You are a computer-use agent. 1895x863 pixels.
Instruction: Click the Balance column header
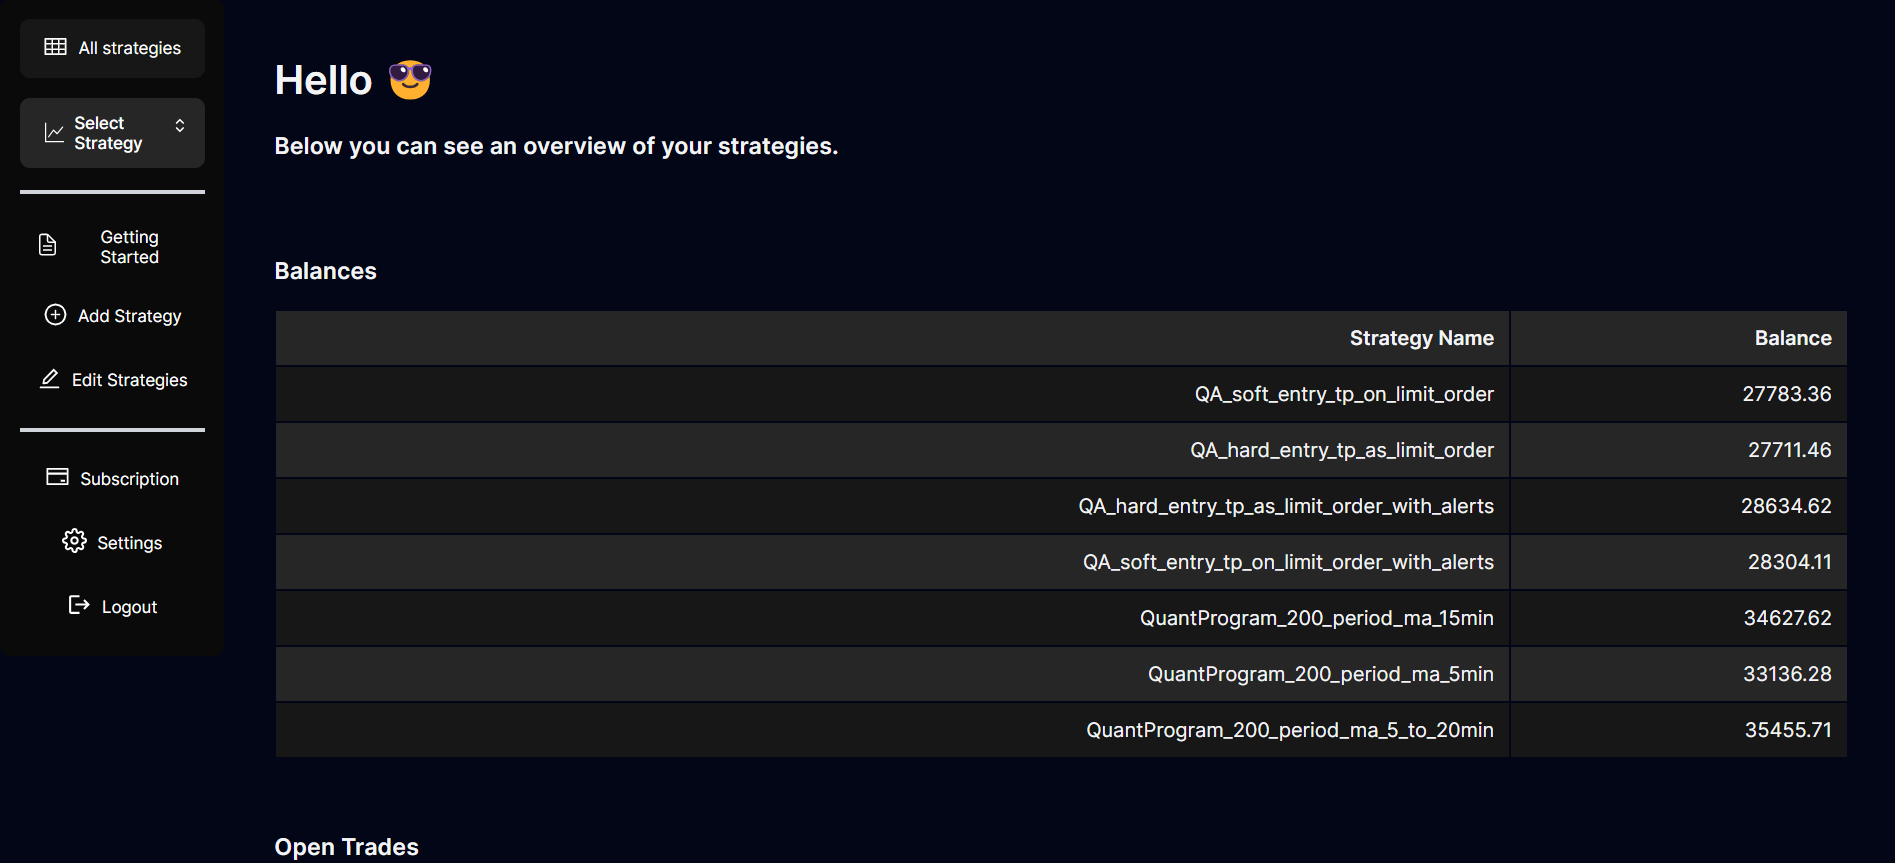click(x=1793, y=338)
